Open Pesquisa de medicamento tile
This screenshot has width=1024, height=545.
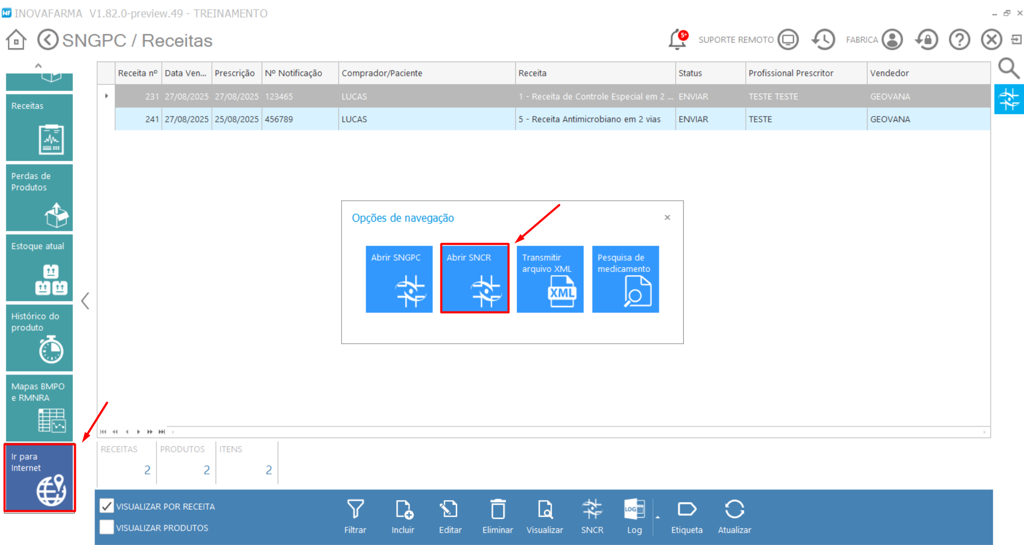pyautogui.click(x=626, y=279)
